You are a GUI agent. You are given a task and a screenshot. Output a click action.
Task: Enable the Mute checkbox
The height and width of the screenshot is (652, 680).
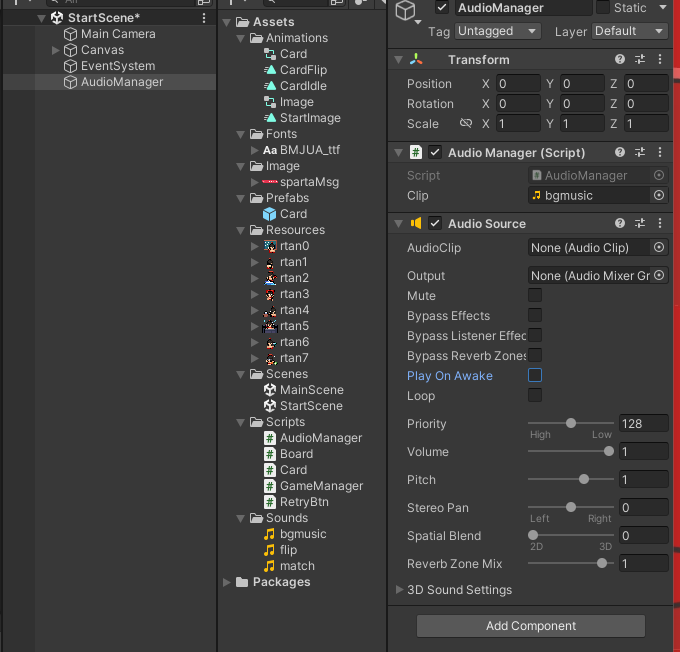pos(535,295)
